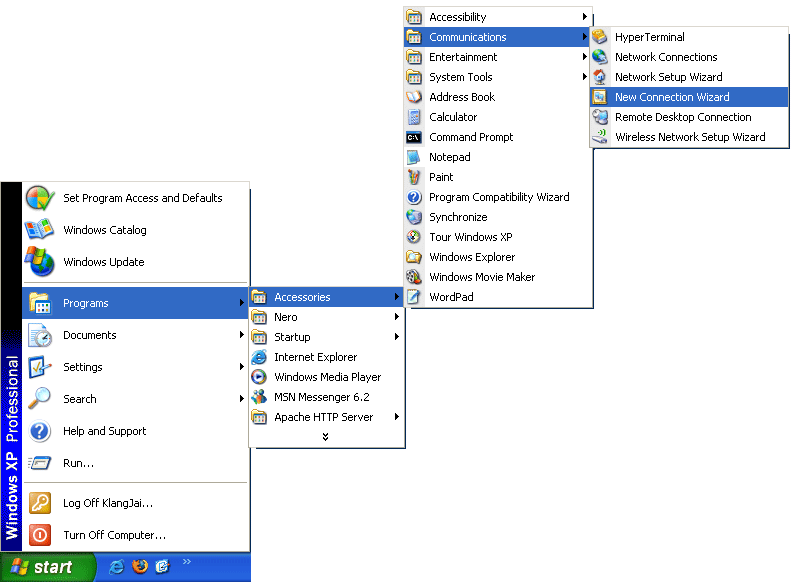
Task: Expand the Entertainment submenu arrow
Action: pos(584,57)
